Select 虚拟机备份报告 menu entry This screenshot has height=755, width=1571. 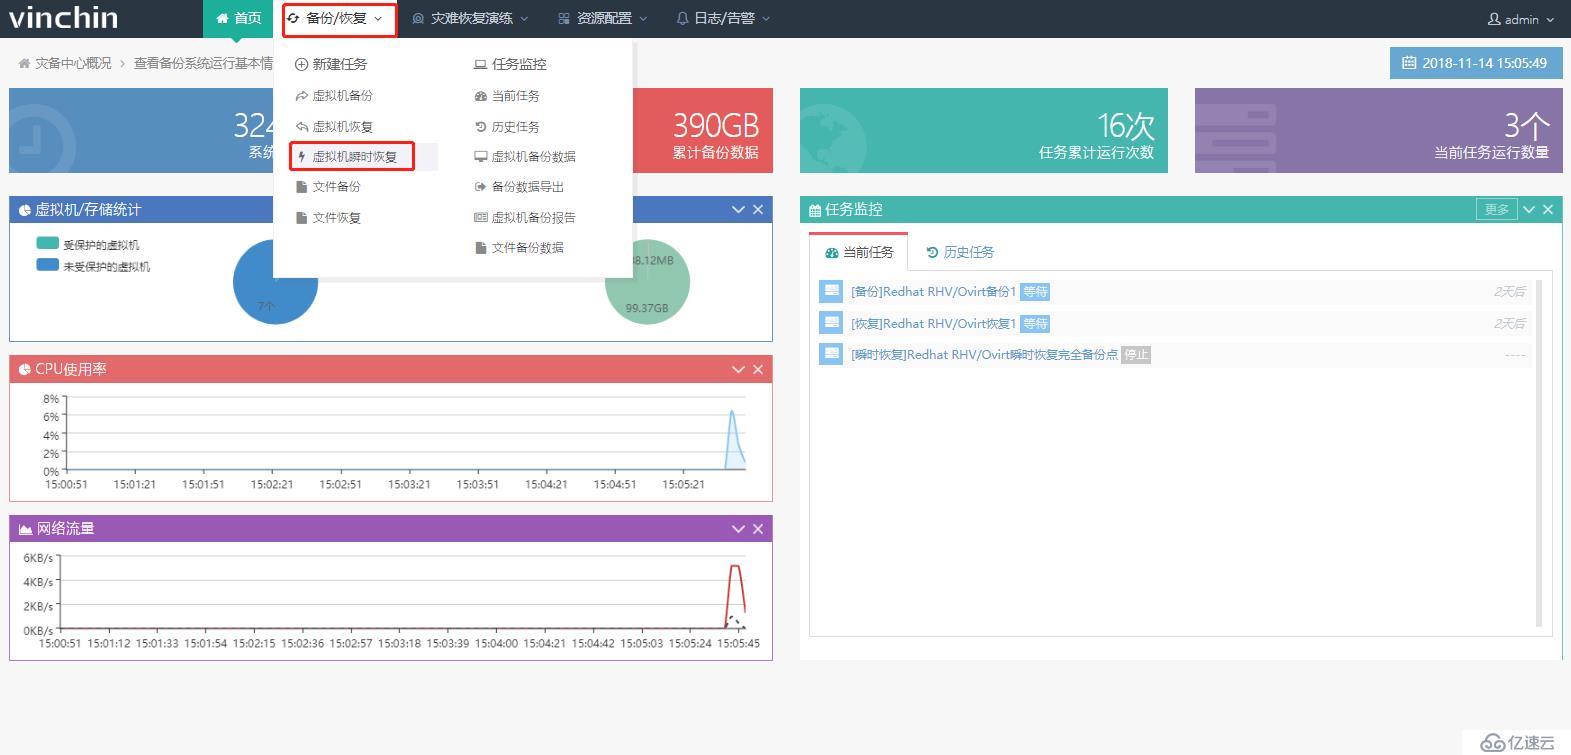tap(525, 218)
